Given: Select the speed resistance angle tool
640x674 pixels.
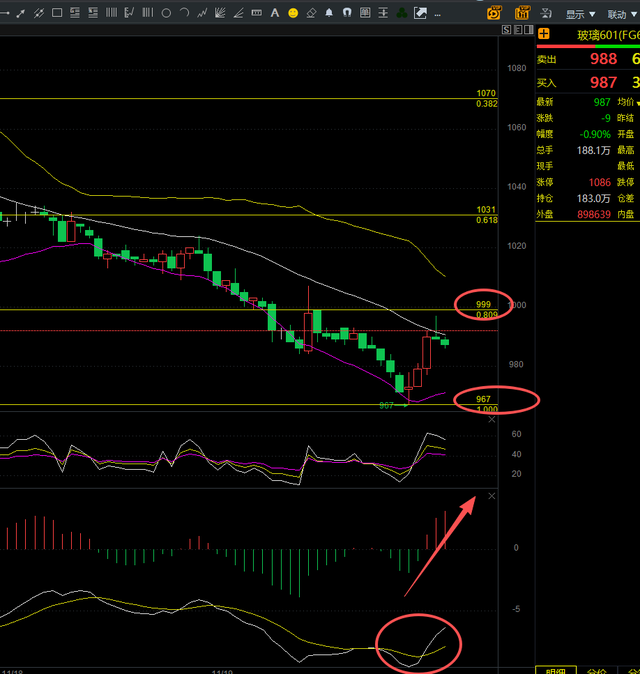Looking at the screenshot, I should (x=238, y=13).
